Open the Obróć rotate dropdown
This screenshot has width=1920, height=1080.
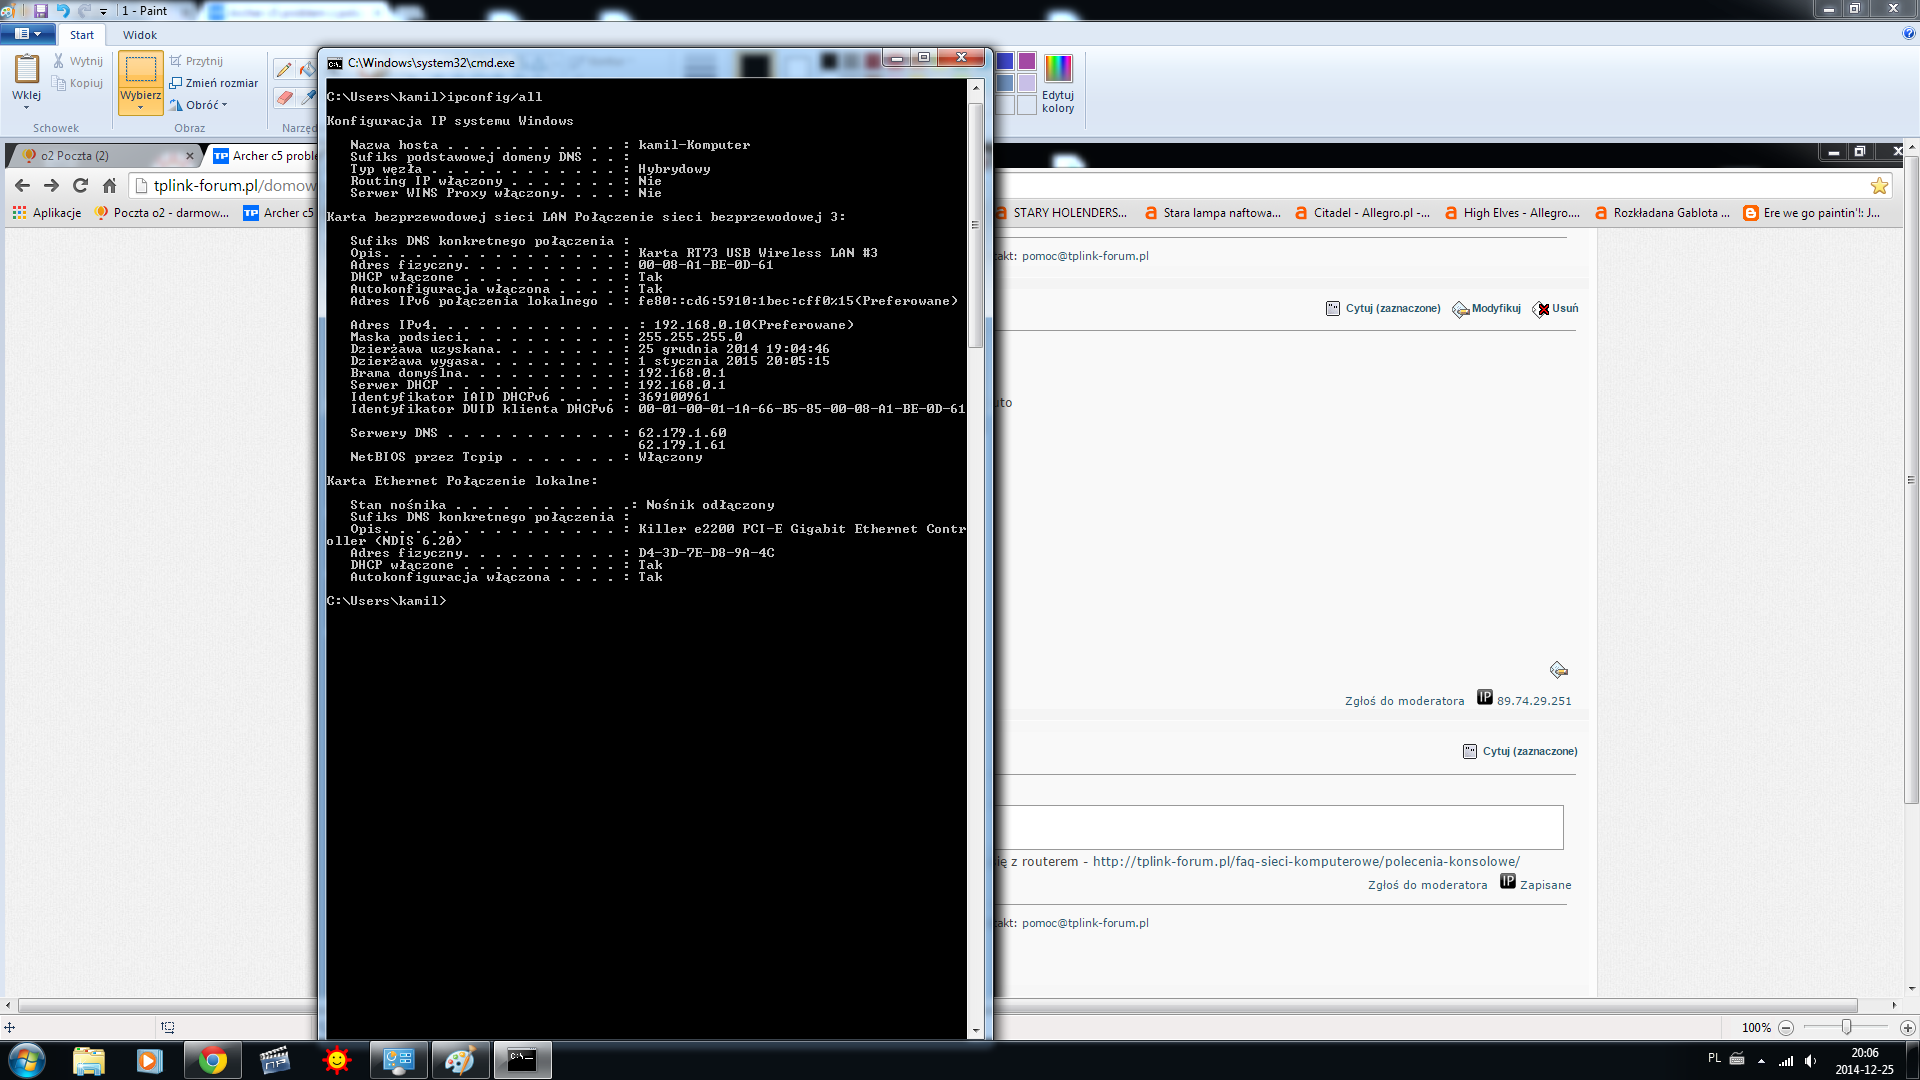pyautogui.click(x=200, y=105)
